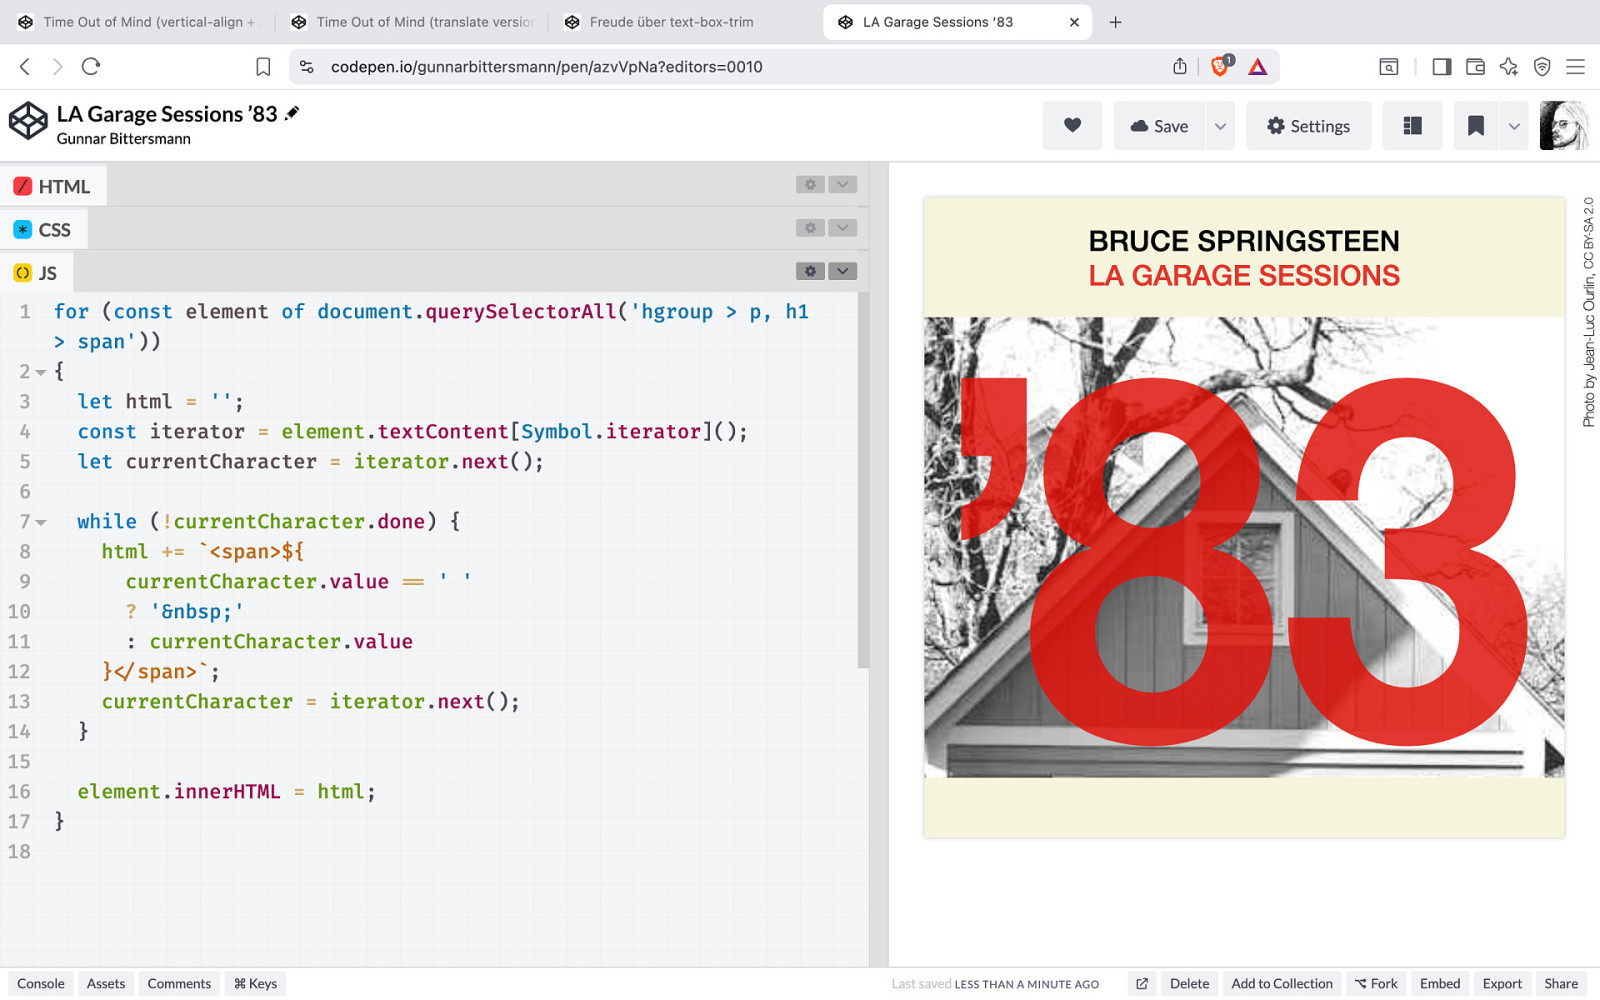Click the browser share icon
Viewport: 1600px width, 1000px height.
(x=1180, y=66)
